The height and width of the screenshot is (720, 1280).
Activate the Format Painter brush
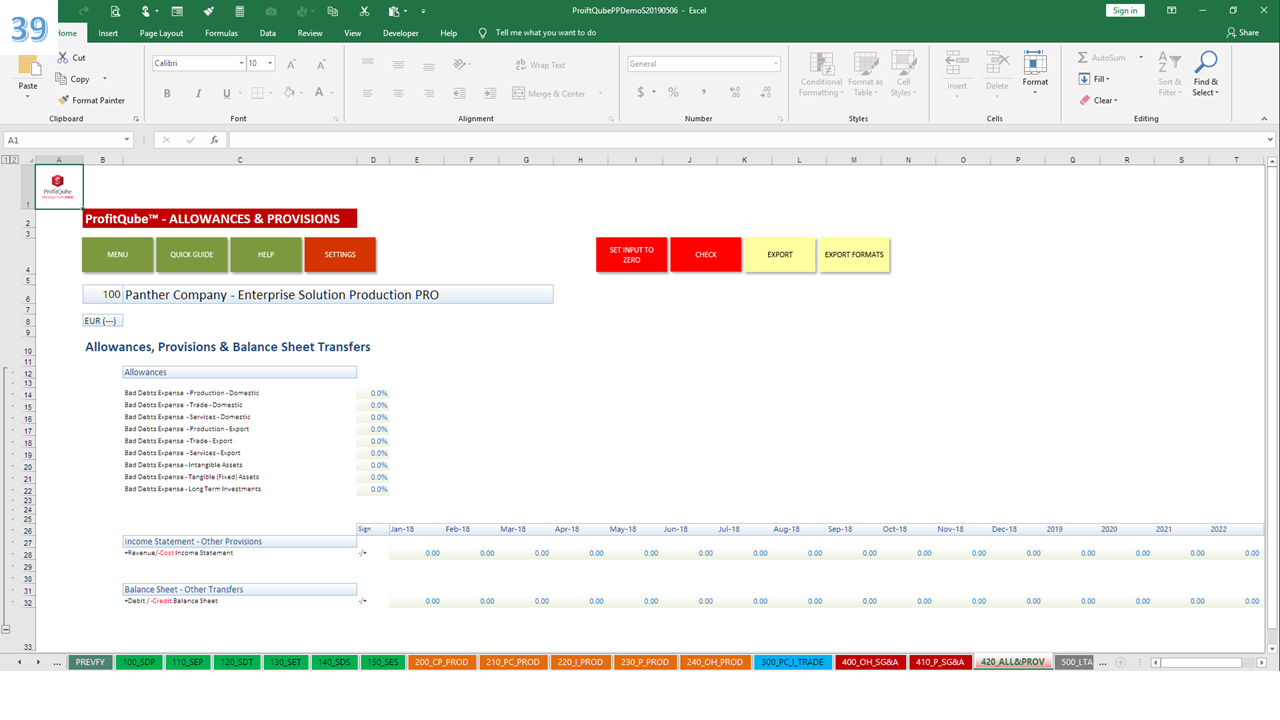tap(64, 100)
